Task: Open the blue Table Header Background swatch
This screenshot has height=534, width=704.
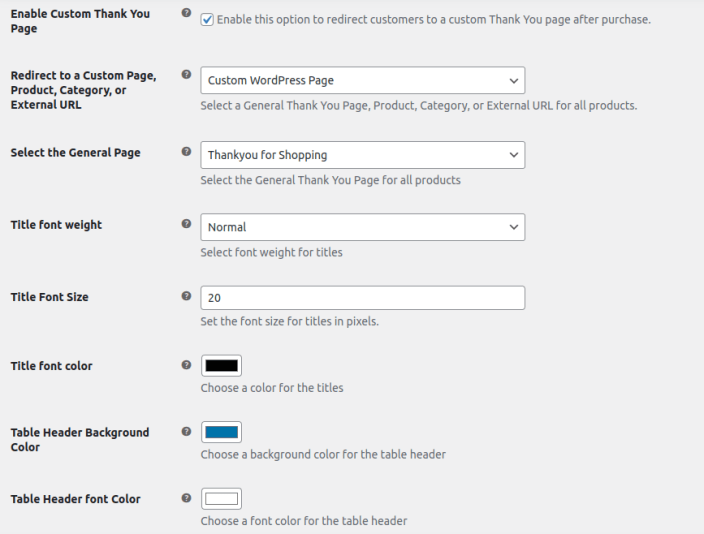Action: tap(221, 432)
